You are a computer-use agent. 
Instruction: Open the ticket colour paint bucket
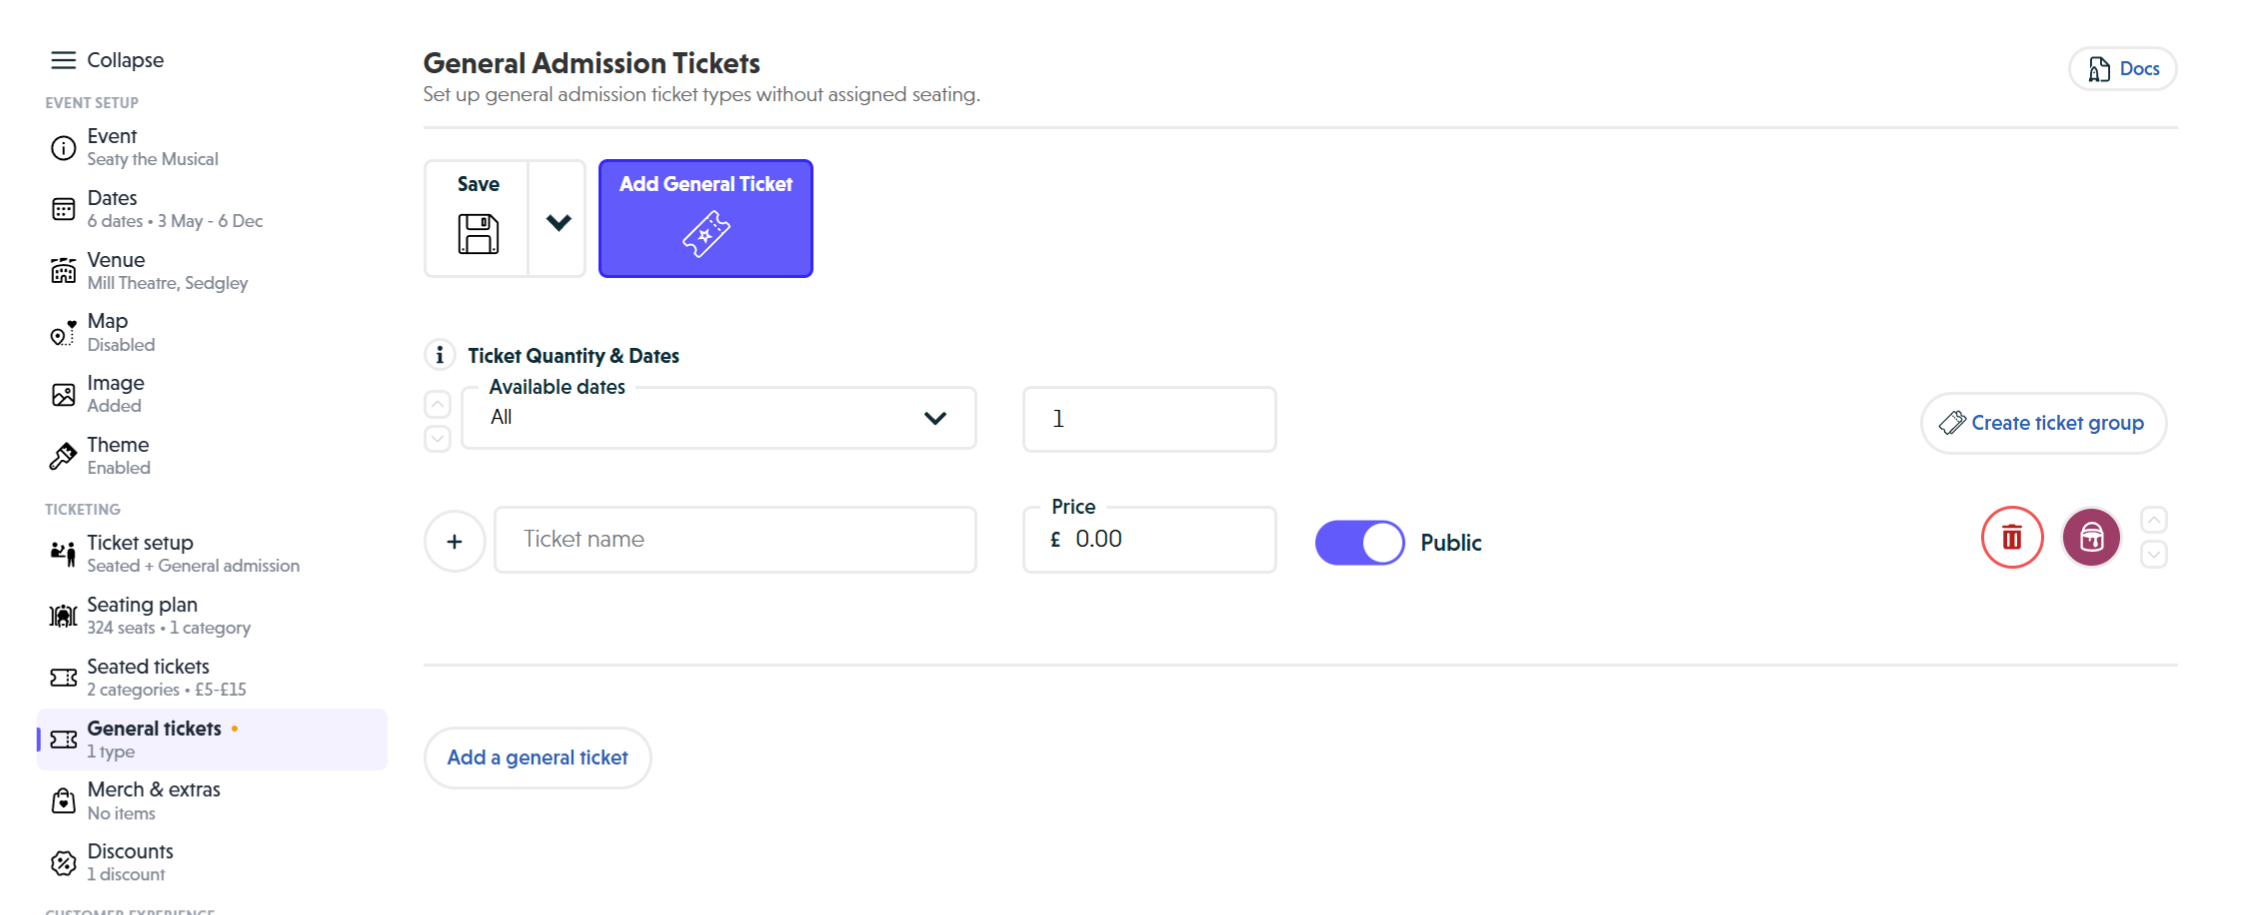2091,537
